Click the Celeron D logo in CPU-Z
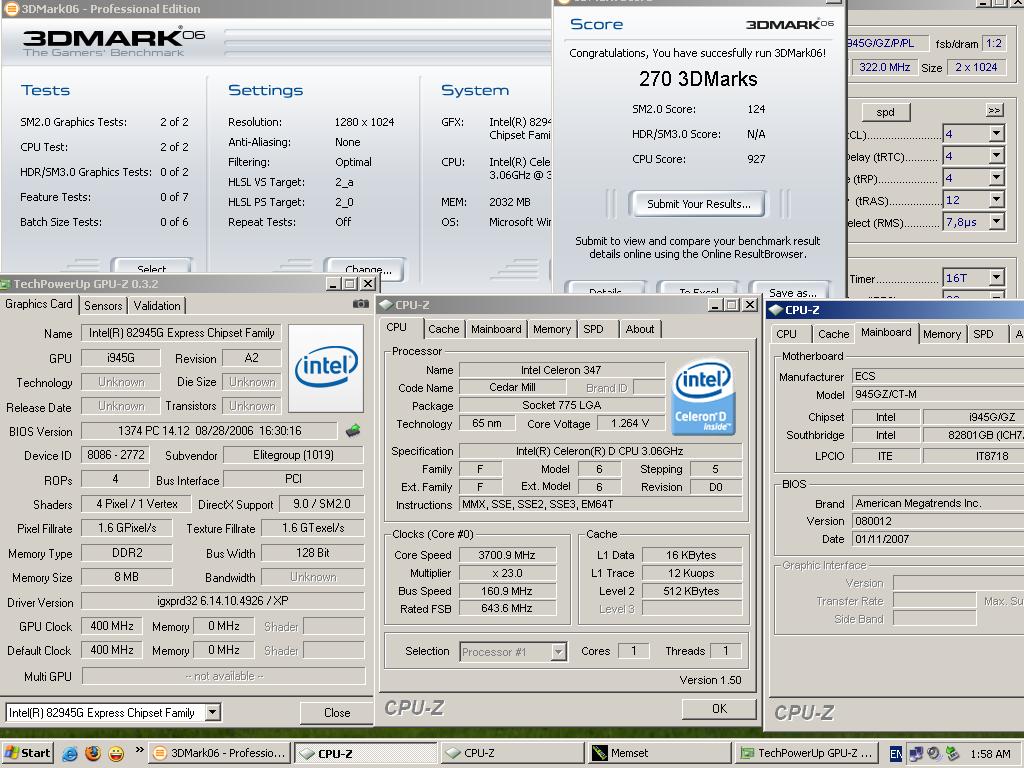Screen dimensions: 1024x768 702,396
